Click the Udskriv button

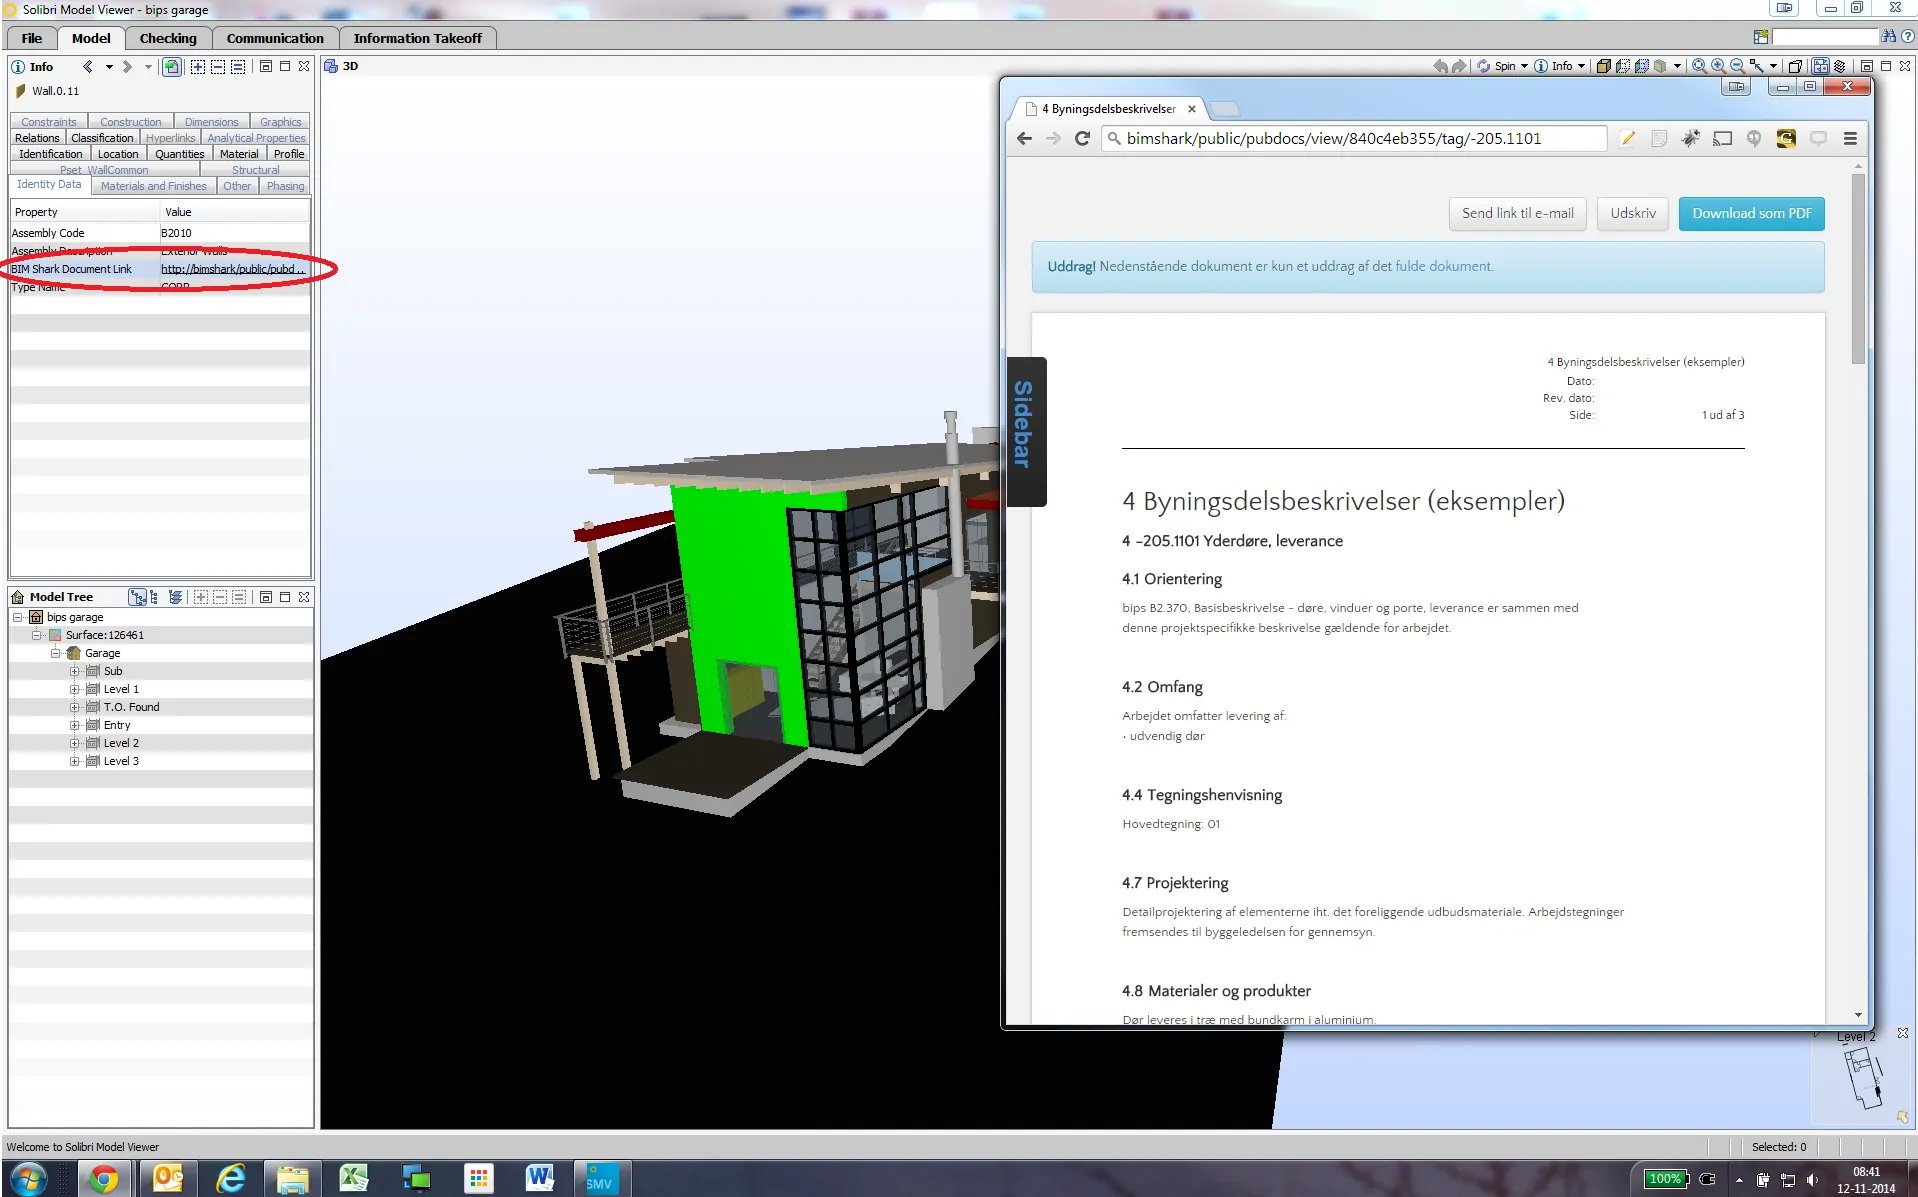(1632, 213)
